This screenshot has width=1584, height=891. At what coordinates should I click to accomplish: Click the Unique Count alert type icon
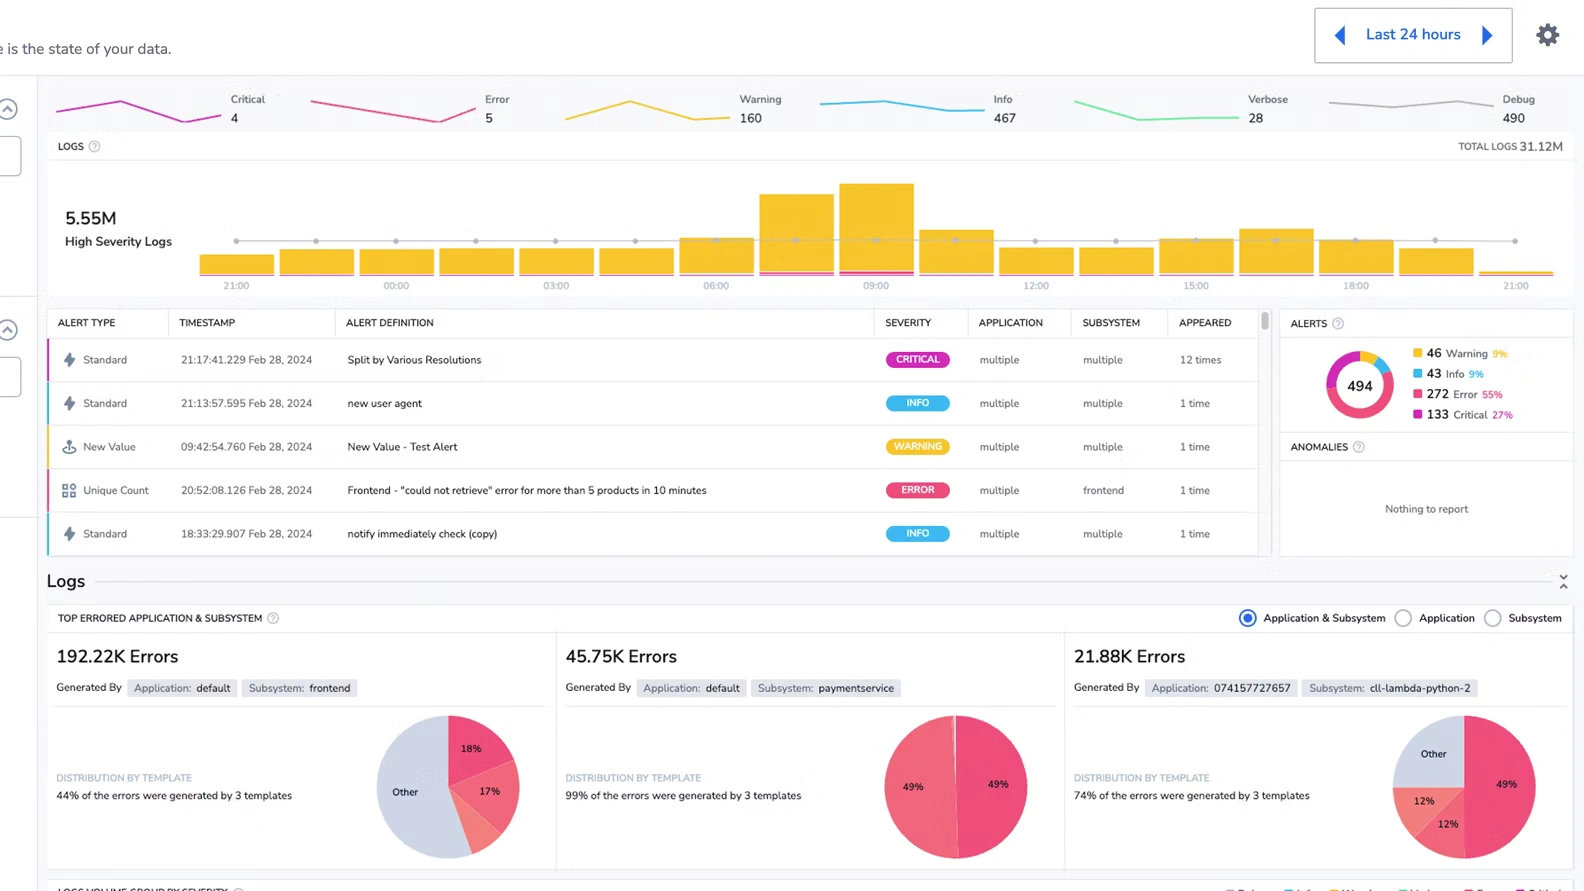pyautogui.click(x=69, y=491)
